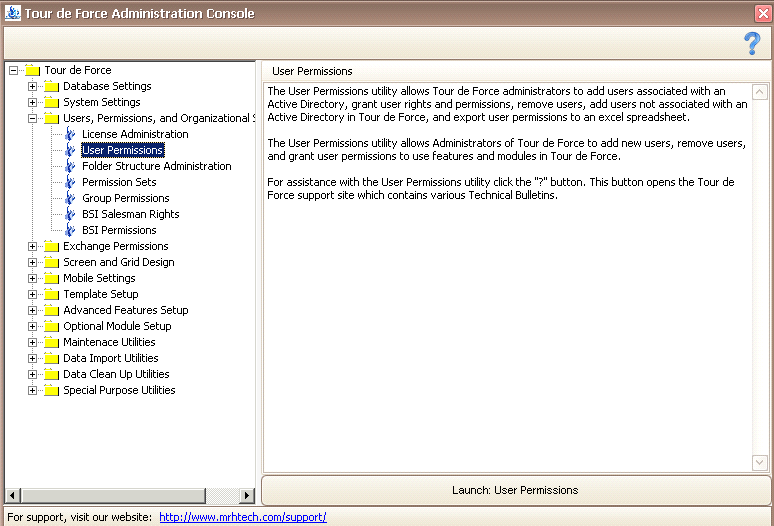Collapse the Users, Permissions, and Organizational node
The image size is (774, 526).
coord(33,118)
